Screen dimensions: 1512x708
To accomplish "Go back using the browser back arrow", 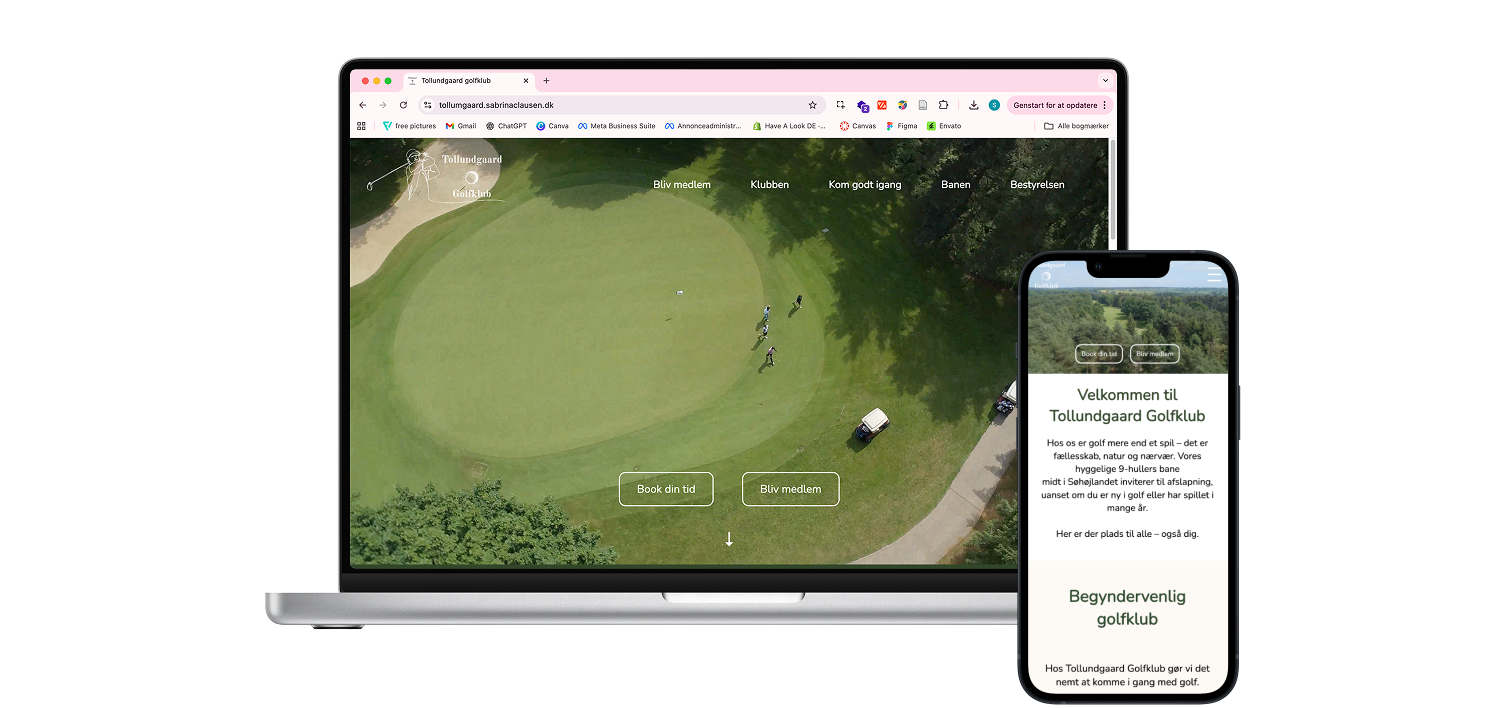I will tap(362, 105).
